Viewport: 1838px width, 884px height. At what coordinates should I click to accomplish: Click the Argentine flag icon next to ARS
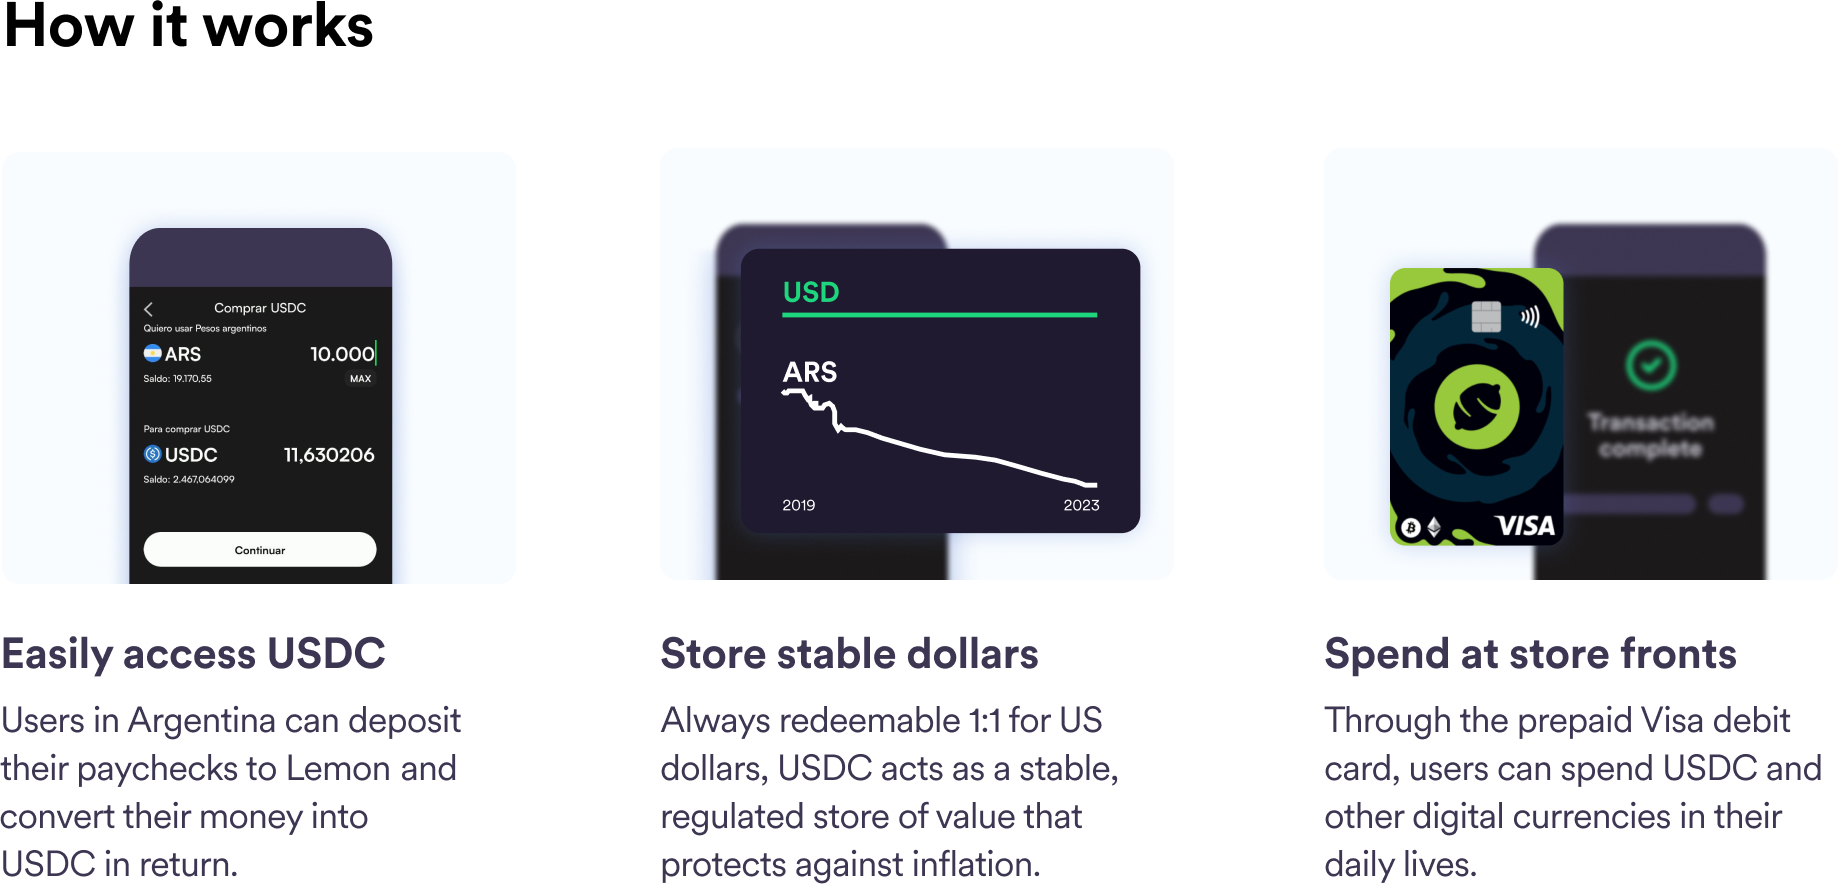[x=152, y=353]
